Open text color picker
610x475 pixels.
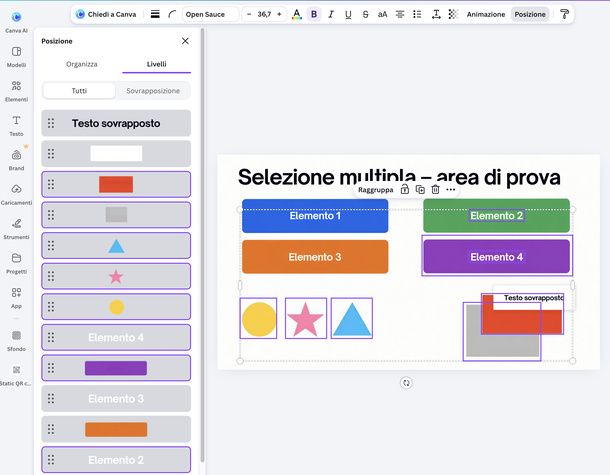(x=297, y=14)
